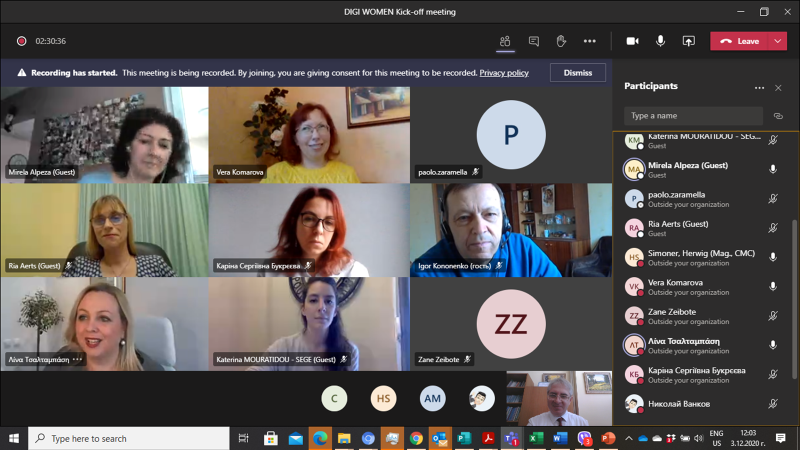Image resolution: width=800 pixels, height=450 pixels.
Task: Open the share content tray
Action: [x=689, y=41]
